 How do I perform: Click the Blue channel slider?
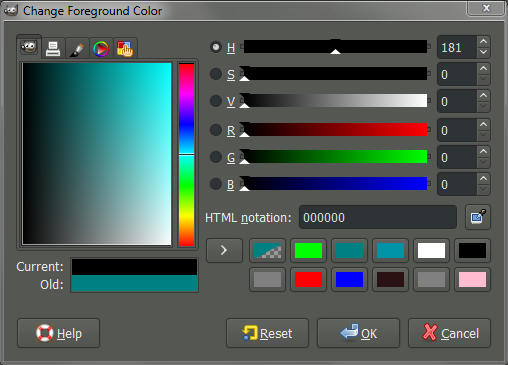pyautogui.click(x=335, y=184)
